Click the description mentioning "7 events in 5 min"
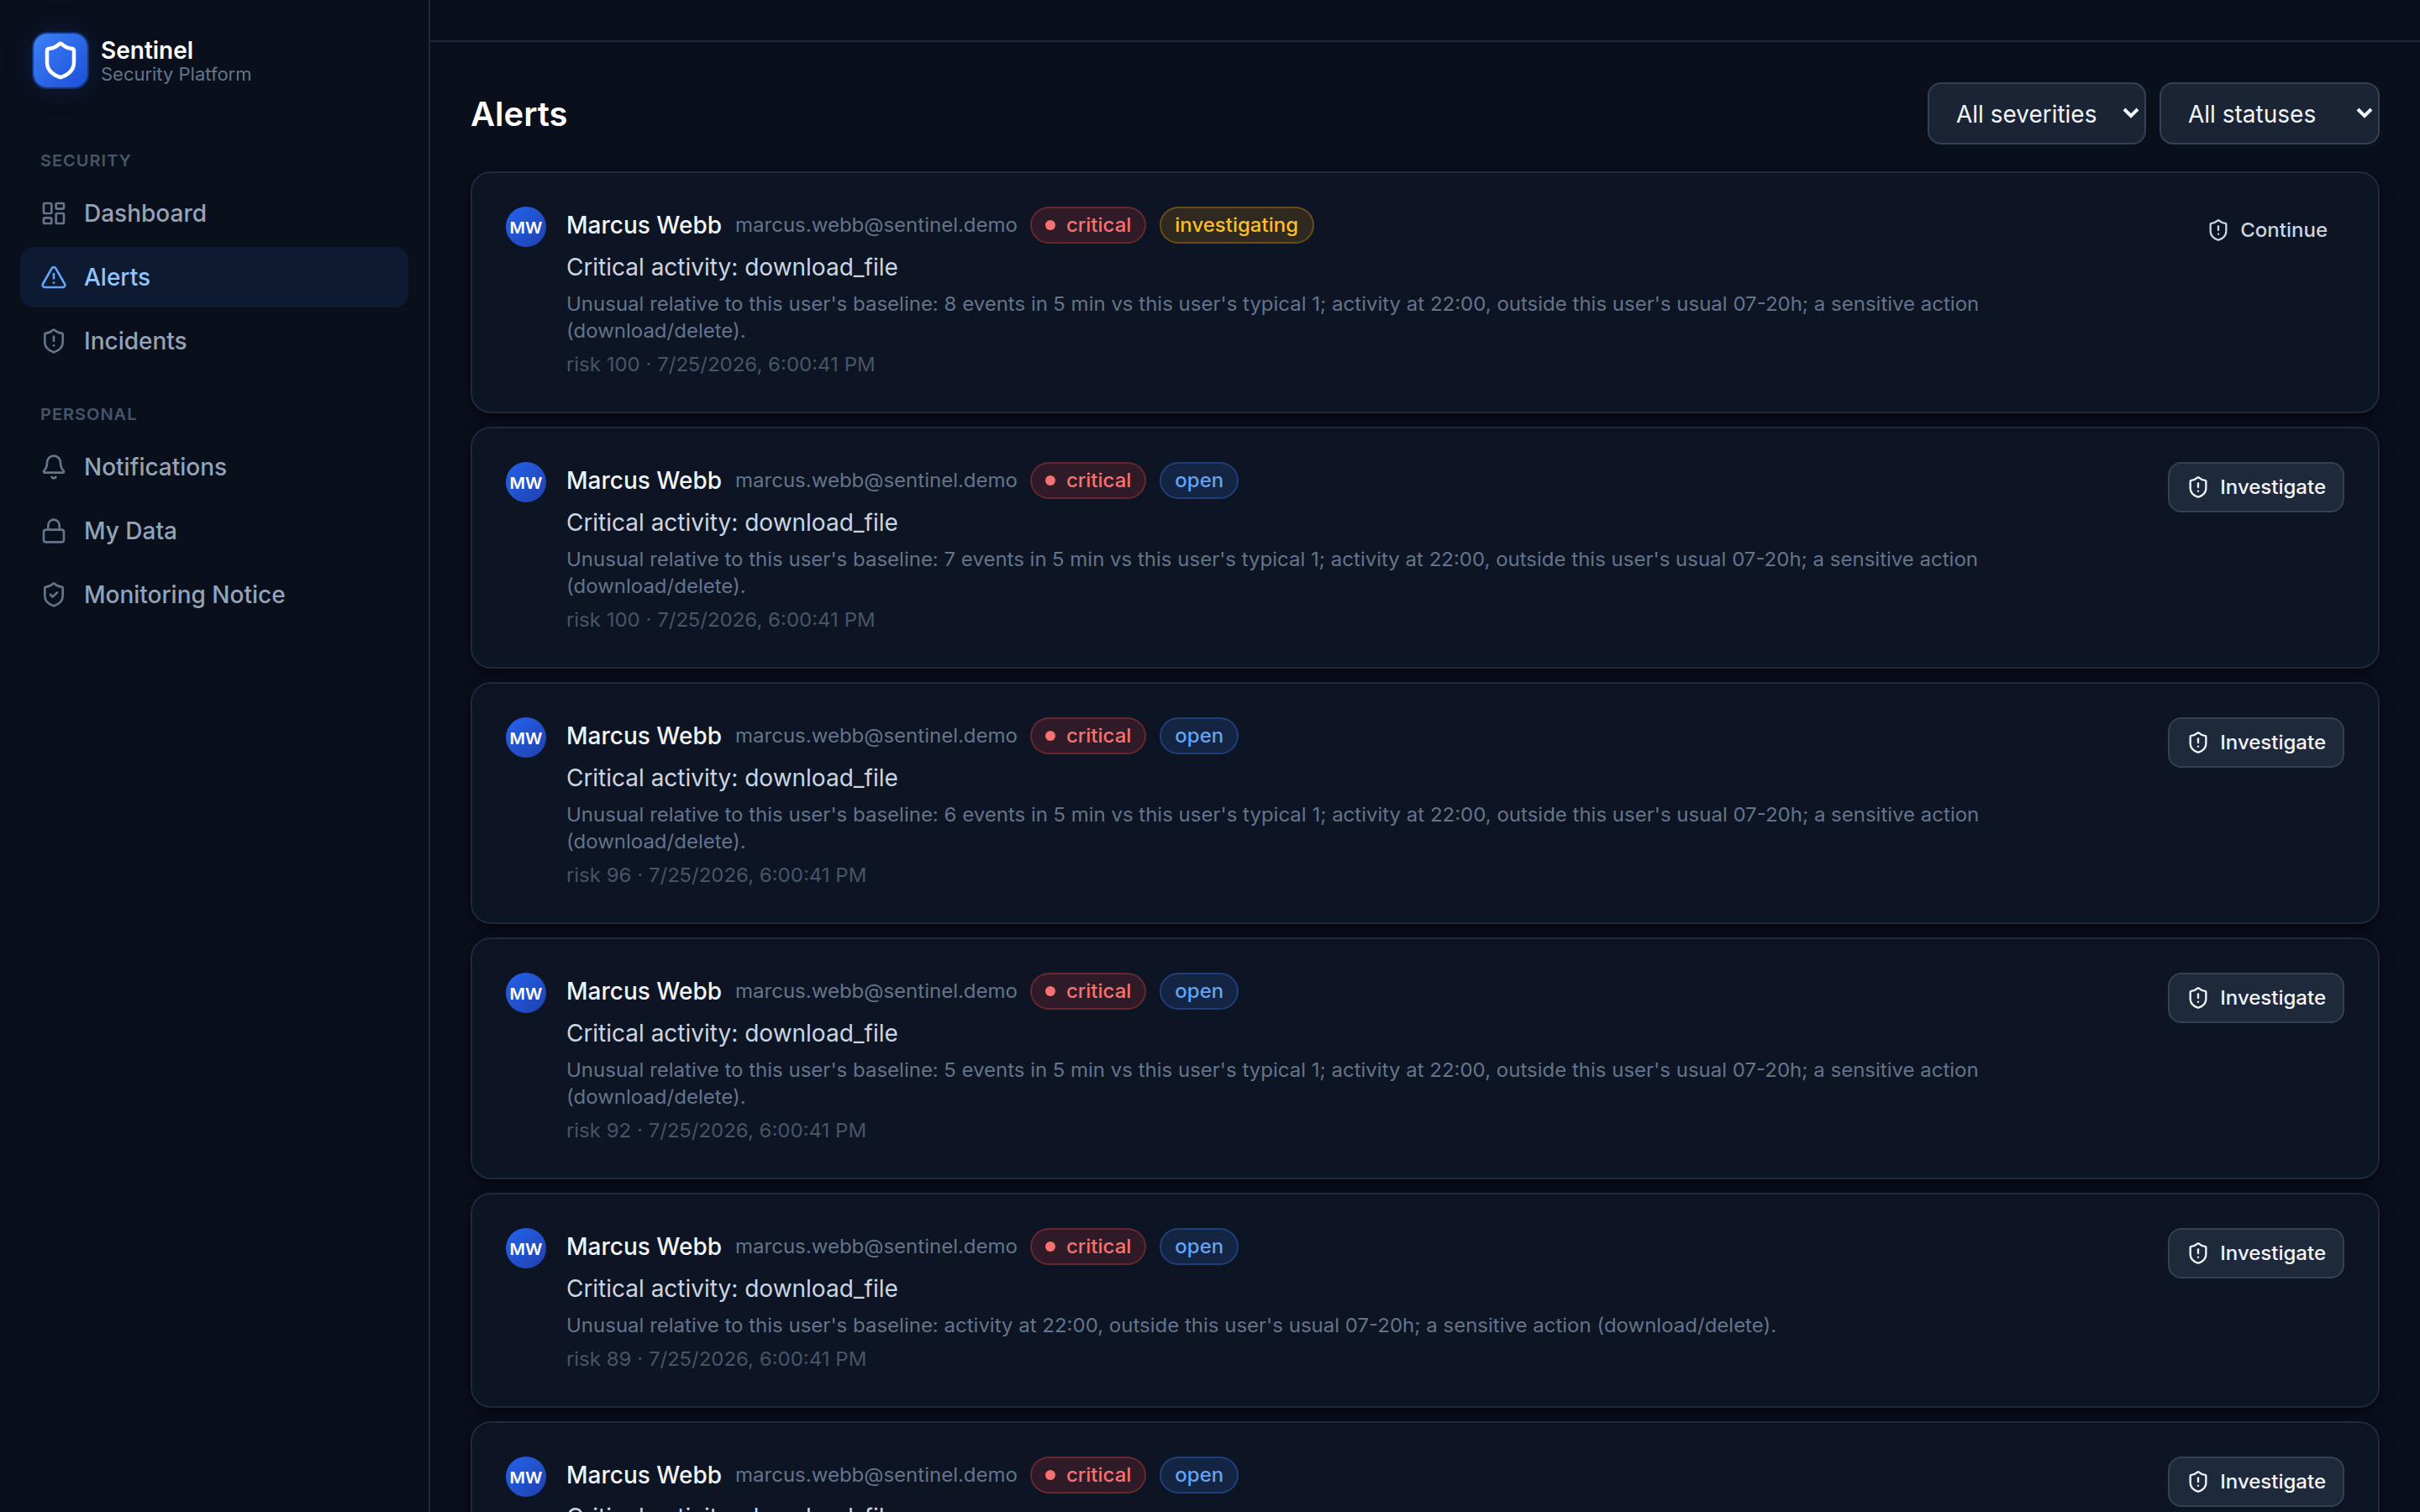The width and height of the screenshot is (2420, 1512). [x=1272, y=572]
